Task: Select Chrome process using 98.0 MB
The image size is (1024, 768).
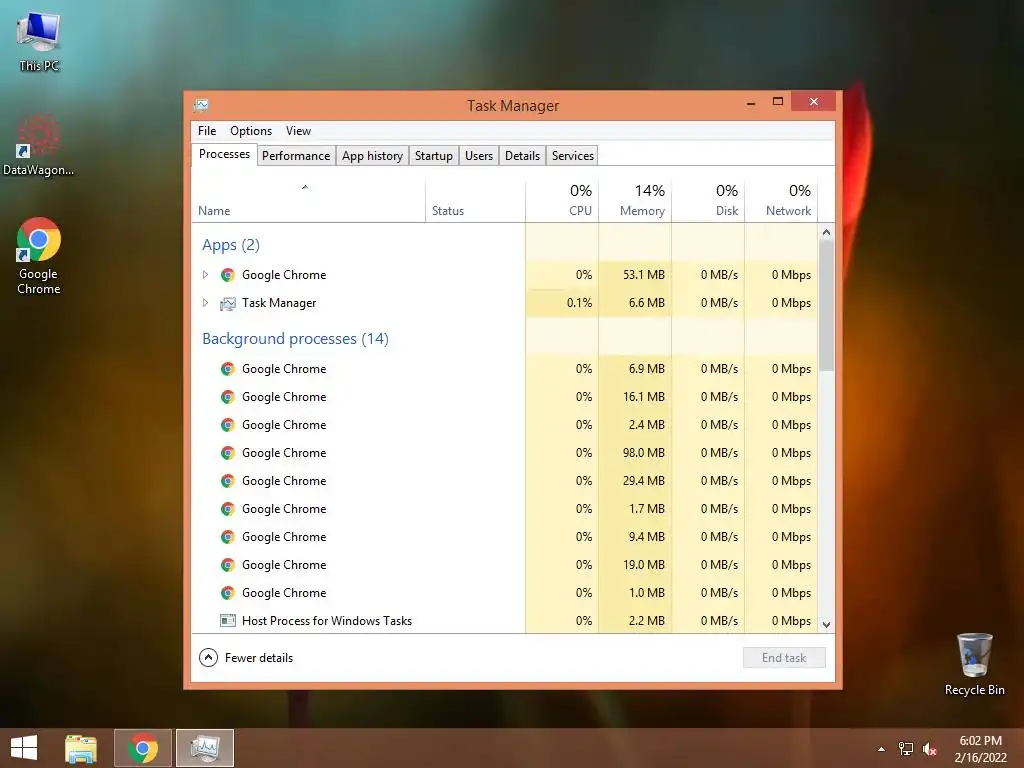Action: click(505, 453)
